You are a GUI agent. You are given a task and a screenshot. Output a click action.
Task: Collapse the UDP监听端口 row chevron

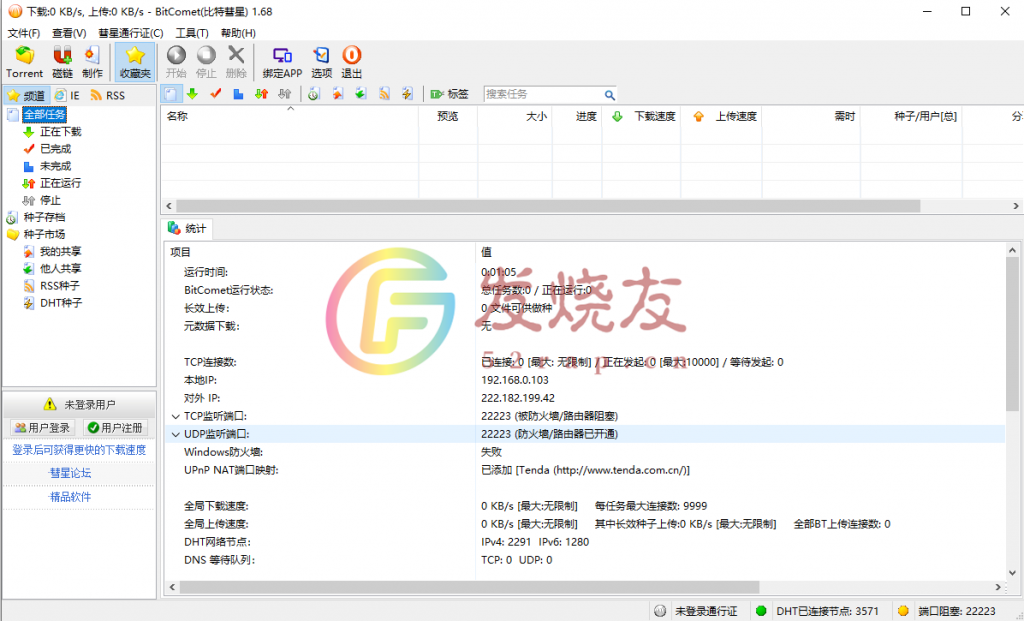pyautogui.click(x=175, y=434)
